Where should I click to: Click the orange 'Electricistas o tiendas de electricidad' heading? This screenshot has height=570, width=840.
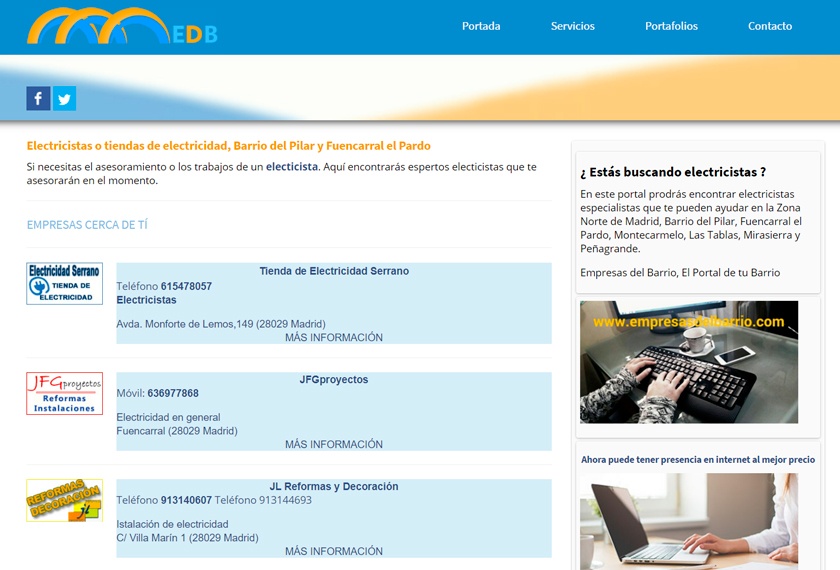[x=229, y=146]
